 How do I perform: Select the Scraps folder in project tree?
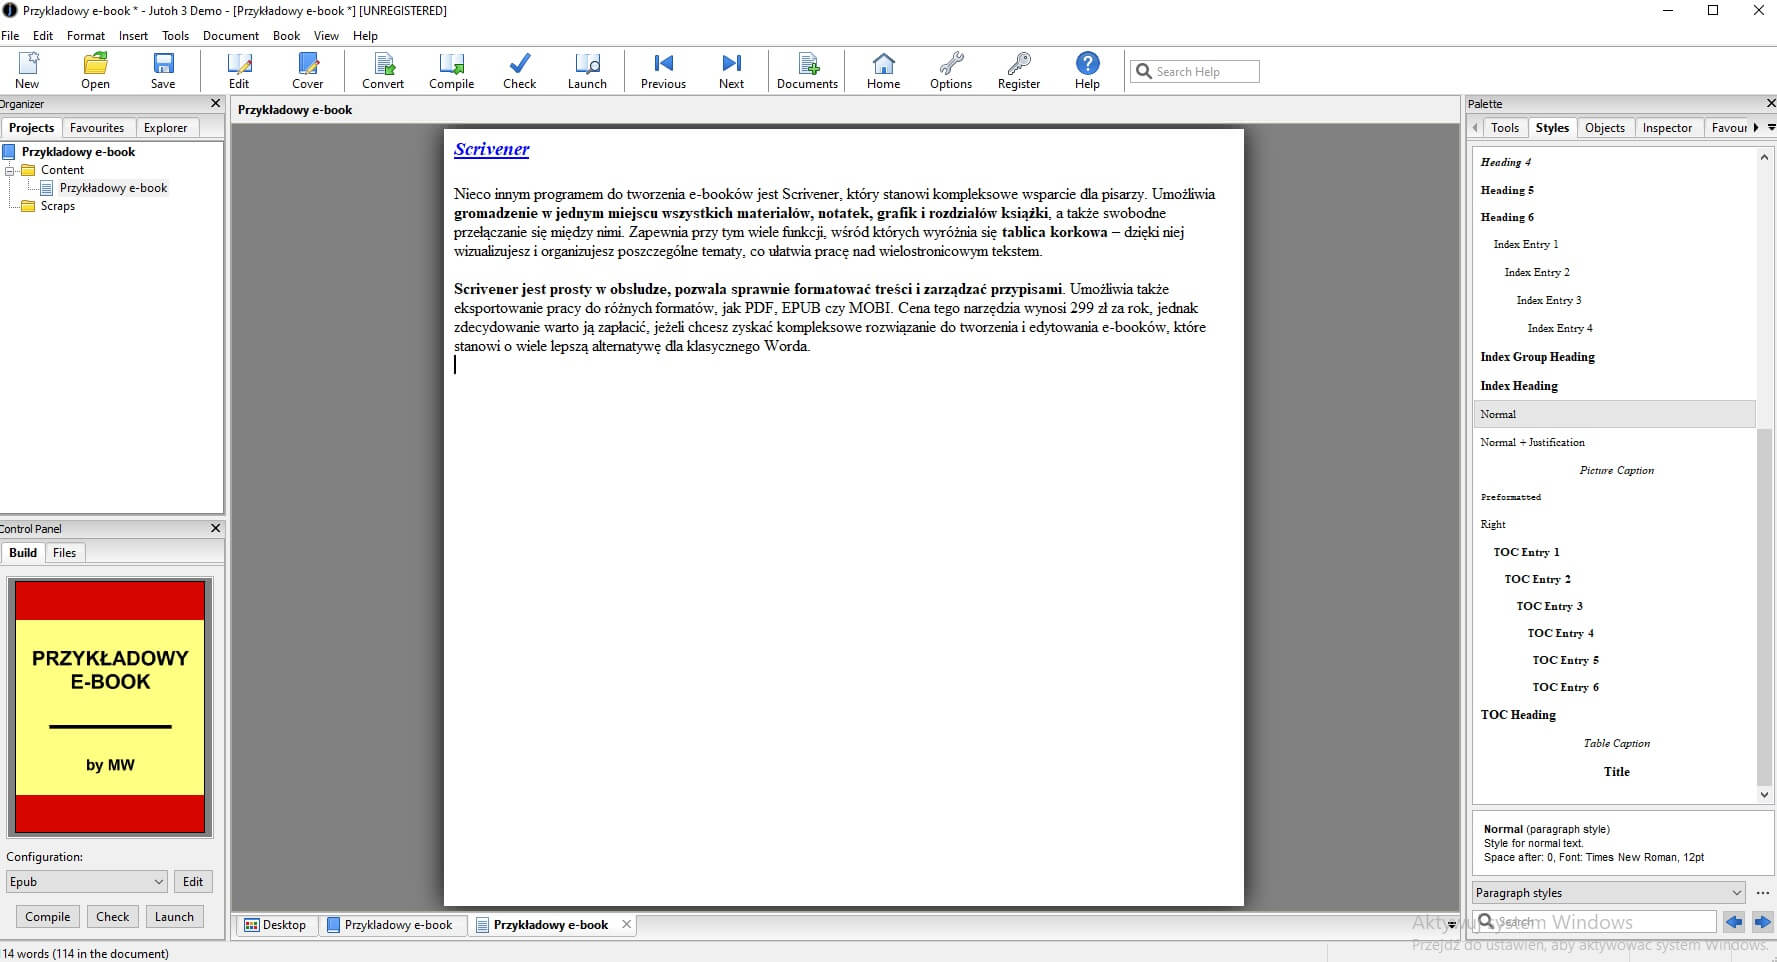click(57, 206)
